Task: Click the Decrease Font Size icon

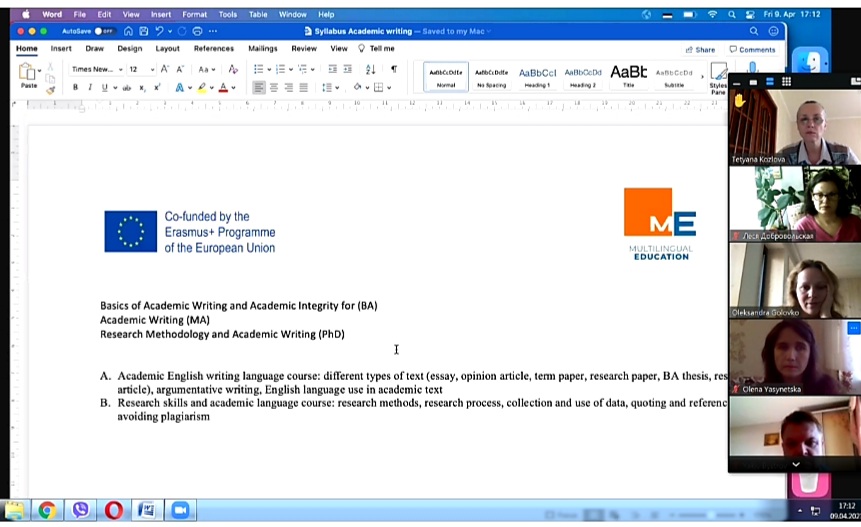Action: coord(180,69)
